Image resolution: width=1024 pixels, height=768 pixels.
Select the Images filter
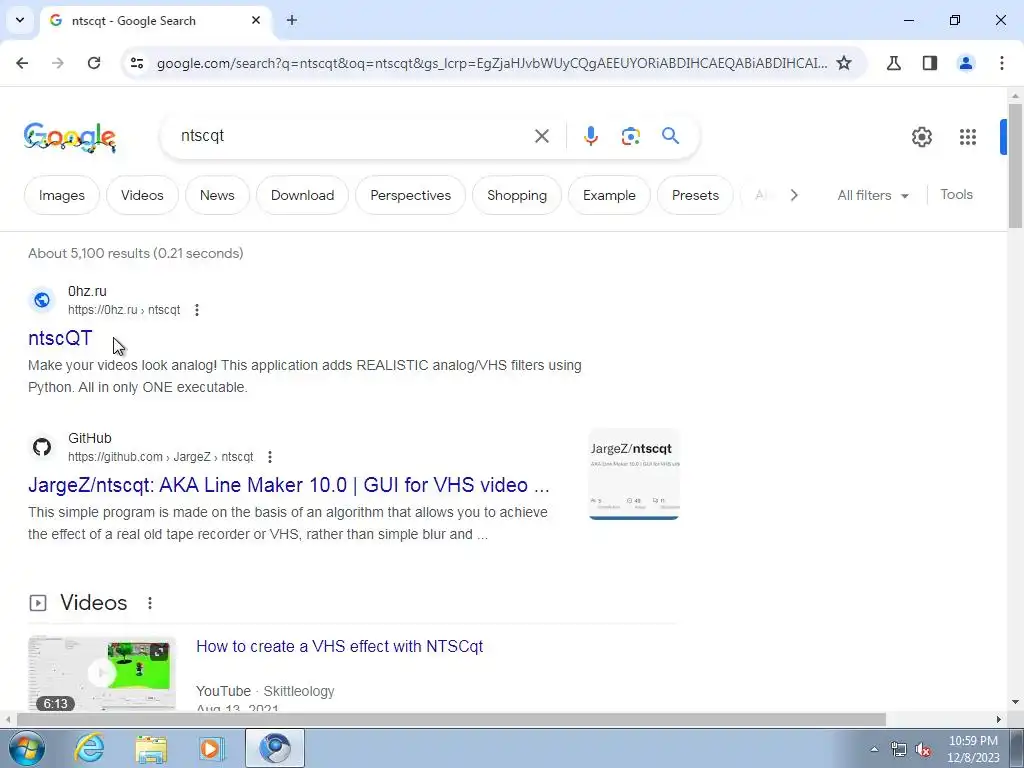tap(62, 195)
